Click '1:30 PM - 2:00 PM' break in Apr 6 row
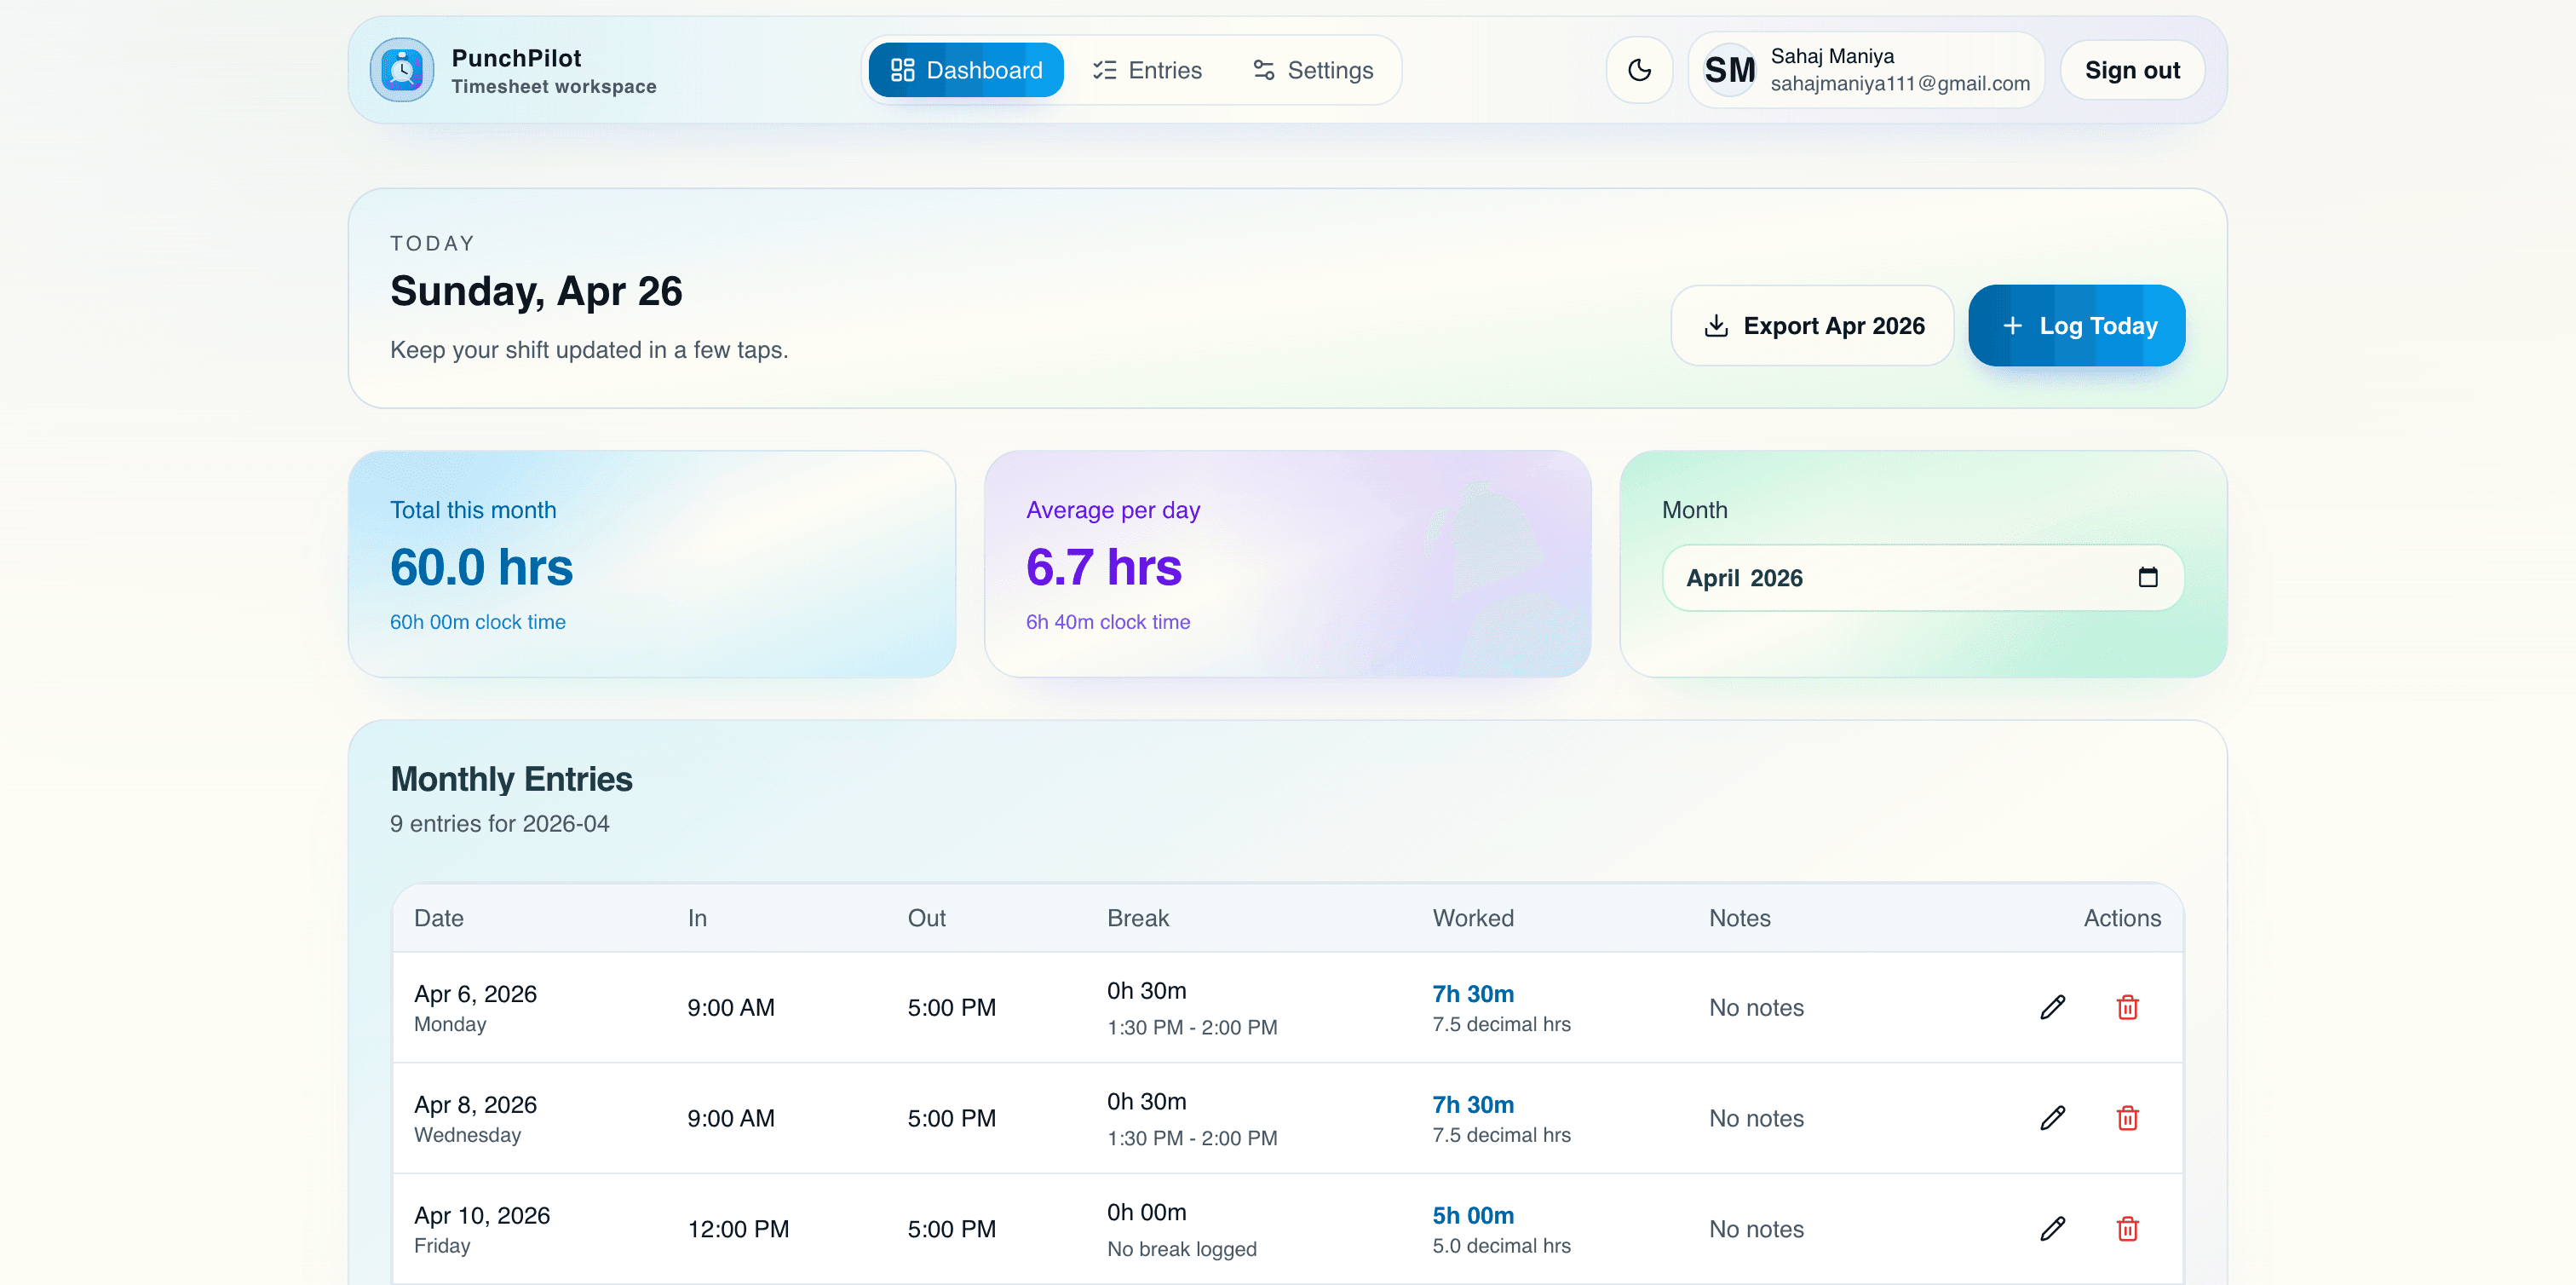Image resolution: width=2576 pixels, height=1285 pixels. click(1191, 1027)
